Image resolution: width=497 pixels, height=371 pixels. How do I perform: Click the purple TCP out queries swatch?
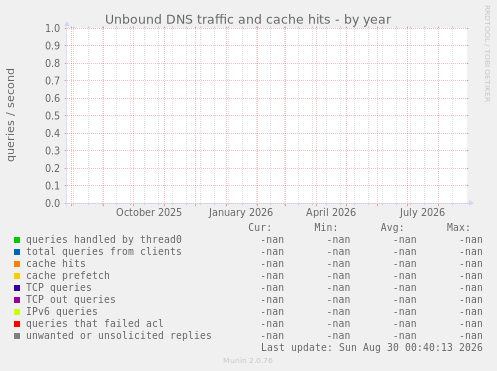point(17,300)
